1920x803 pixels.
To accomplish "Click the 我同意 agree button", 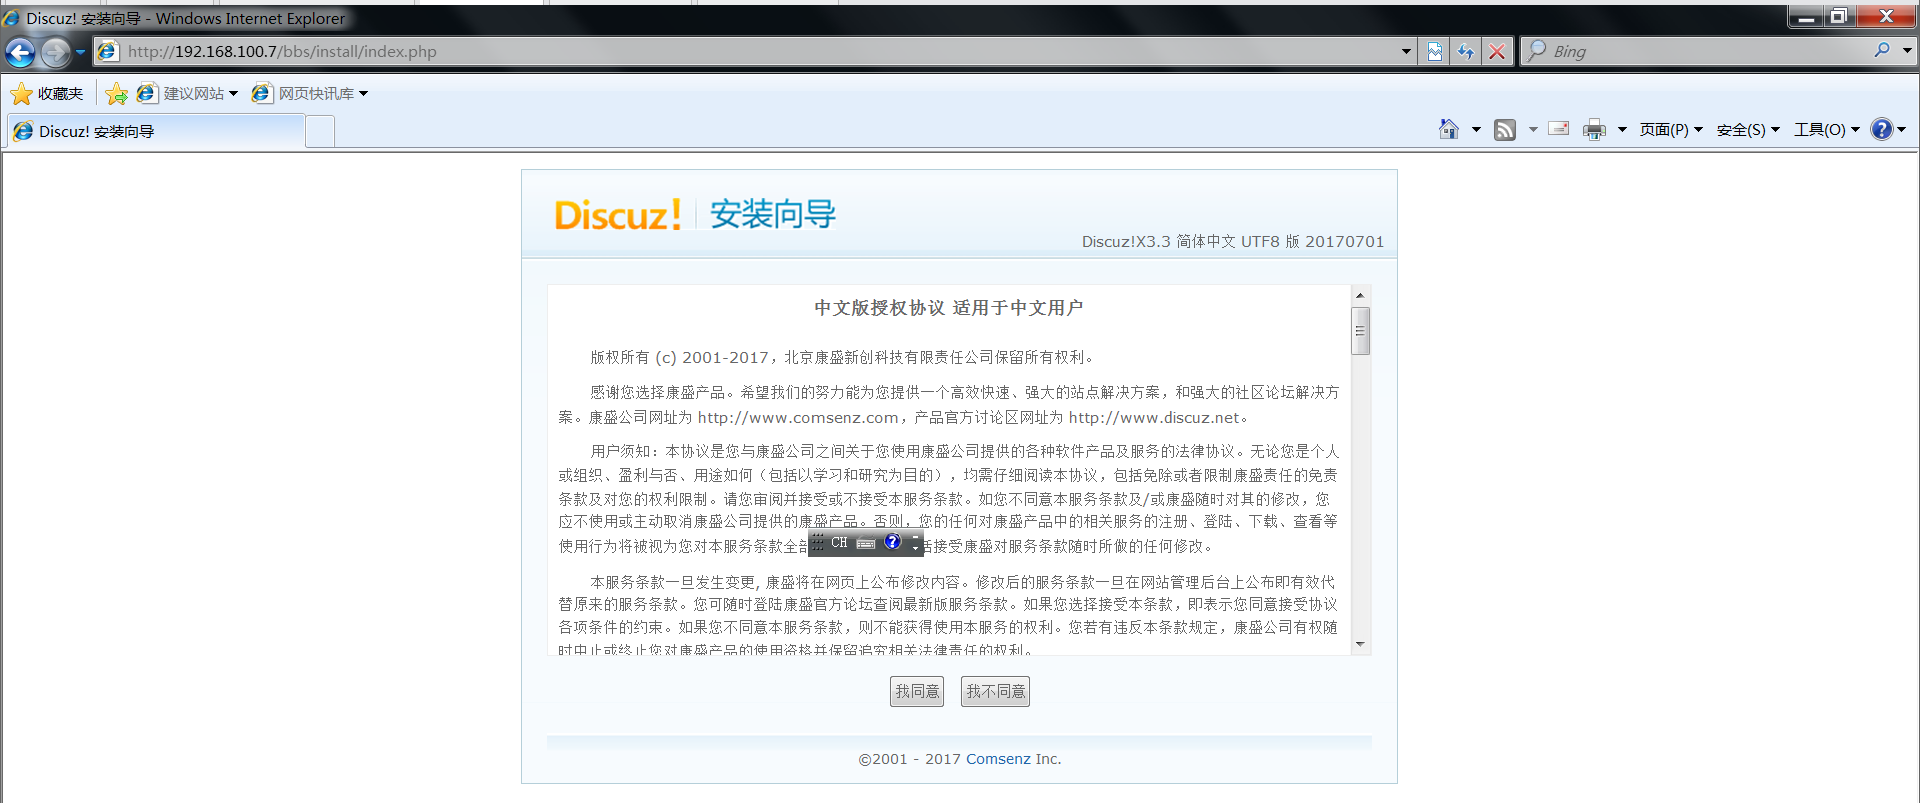I will pos(917,691).
